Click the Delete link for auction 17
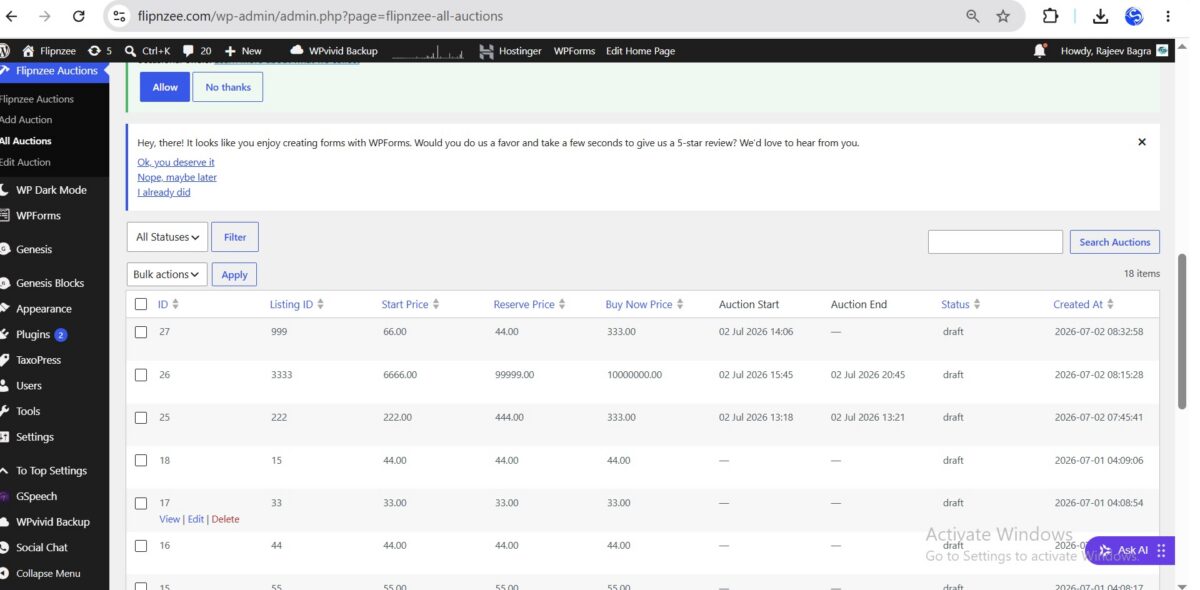This screenshot has width=1200, height=590. 225,519
